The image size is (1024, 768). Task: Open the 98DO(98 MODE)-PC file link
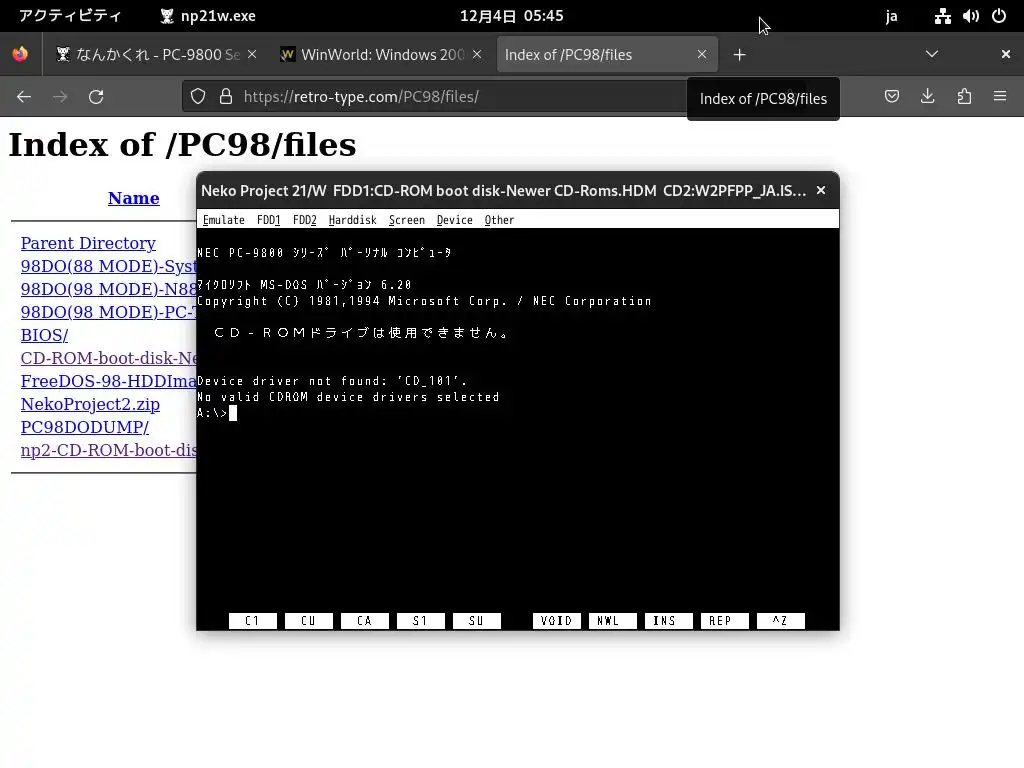click(x=108, y=312)
